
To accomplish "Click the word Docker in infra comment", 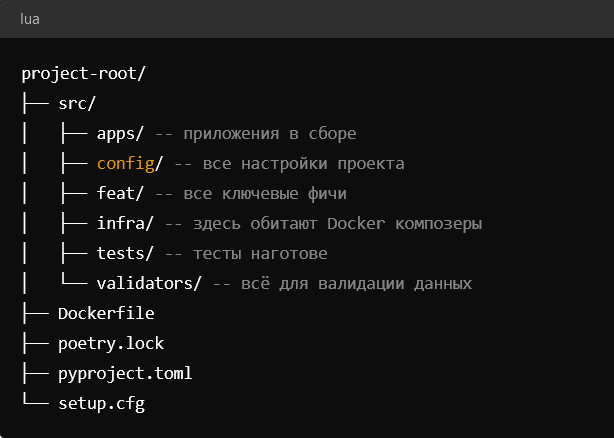I will pyautogui.click(x=356, y=224).
